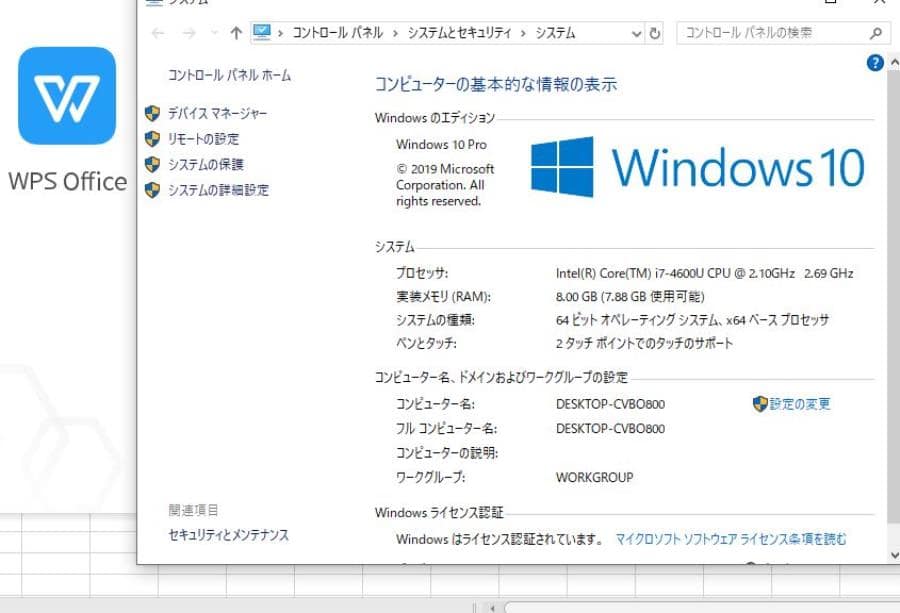
Task: Open help with the blue question mark
Action: [x=875, y=63]
